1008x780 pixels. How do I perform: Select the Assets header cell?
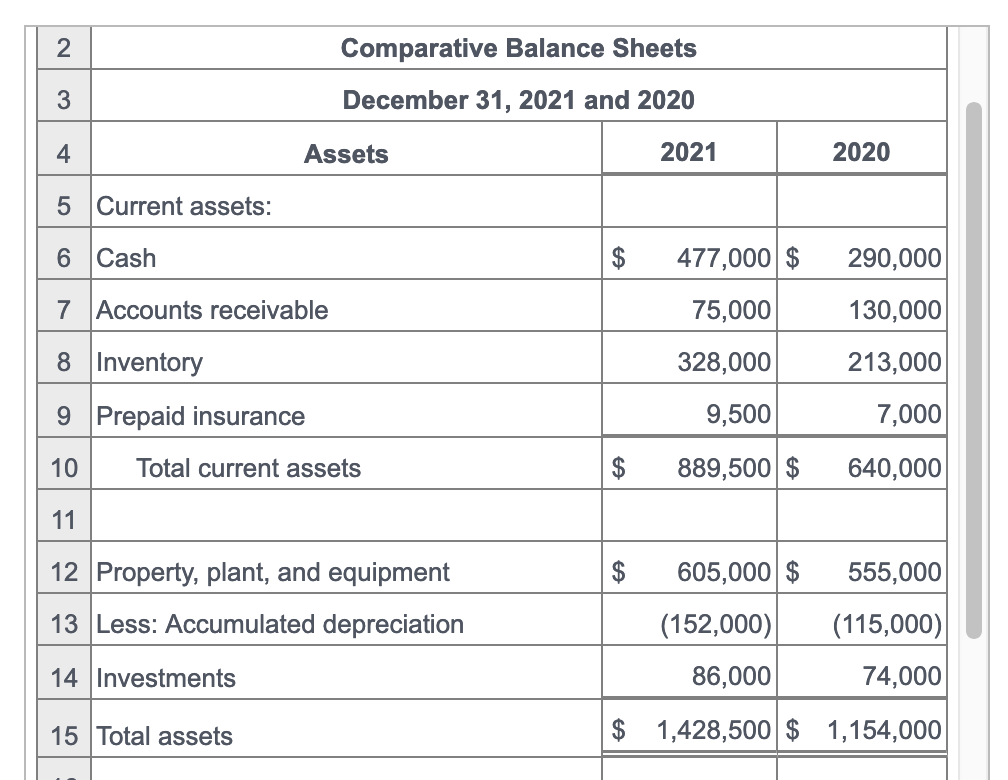tap(346, 153)
